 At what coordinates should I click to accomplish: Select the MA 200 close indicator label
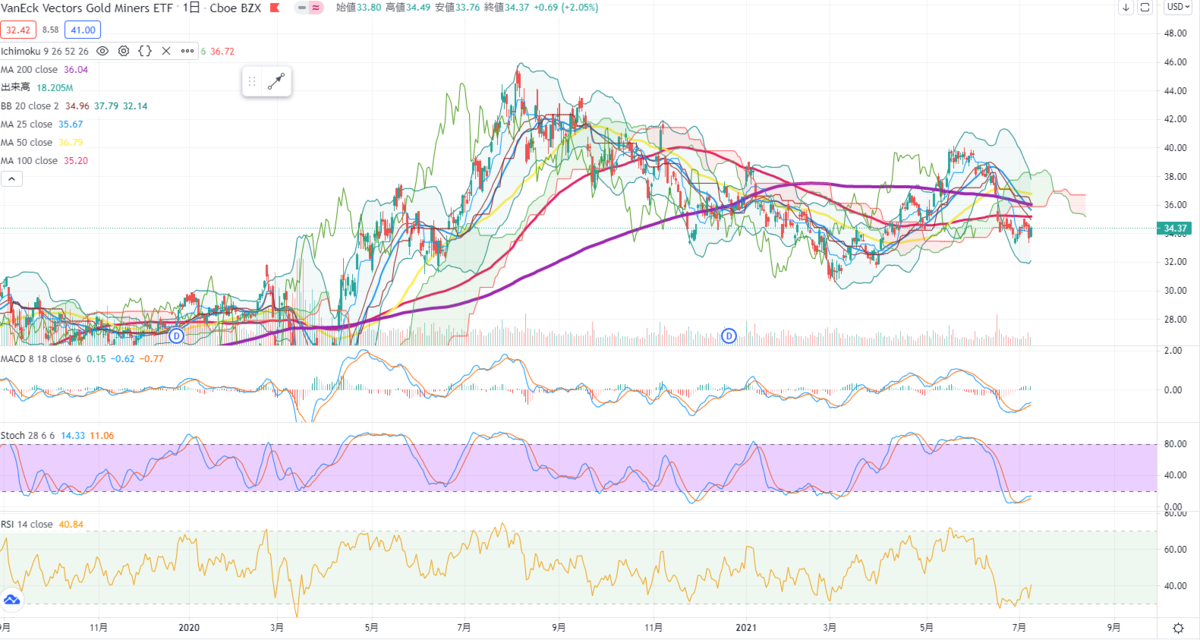(x=30, y=70)
